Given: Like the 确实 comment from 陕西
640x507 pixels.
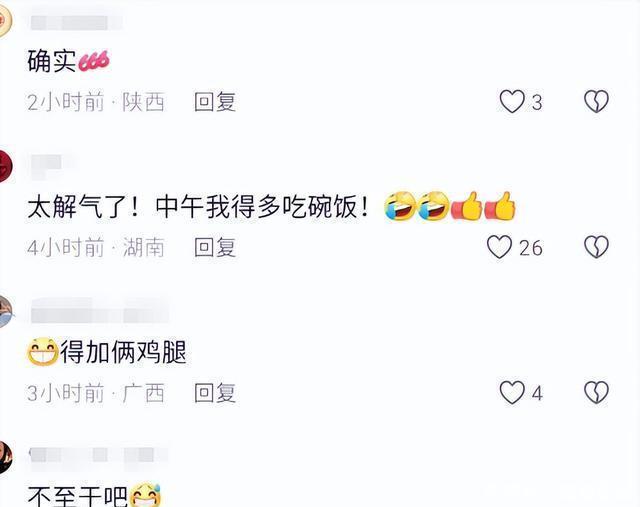Looking at the screenshot, I should point(512,101).
